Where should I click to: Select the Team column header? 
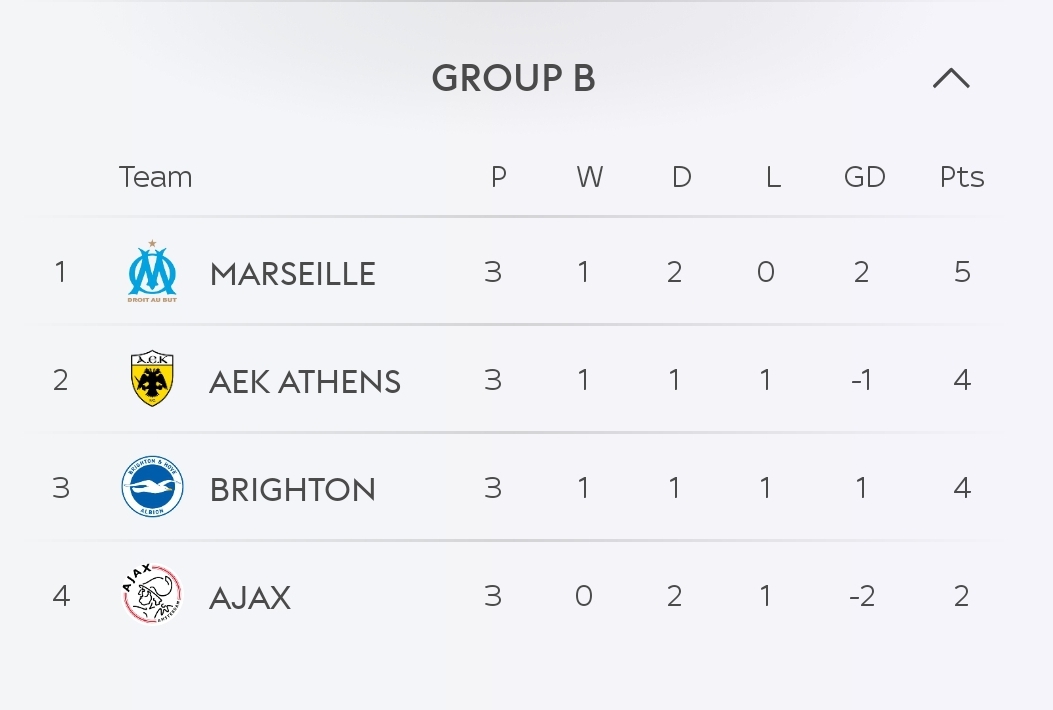(155, 177)
